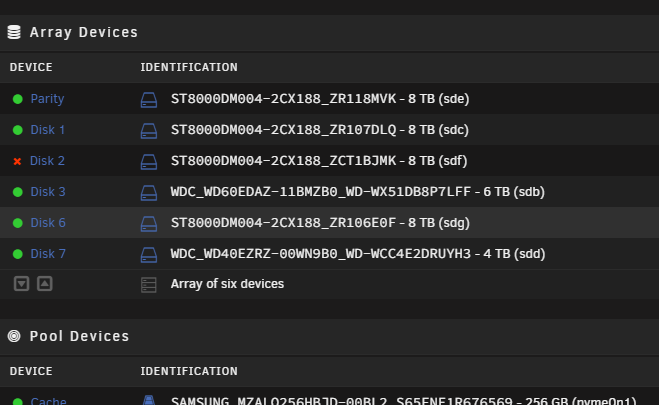Click the Pool Devices circular icon

14,336
